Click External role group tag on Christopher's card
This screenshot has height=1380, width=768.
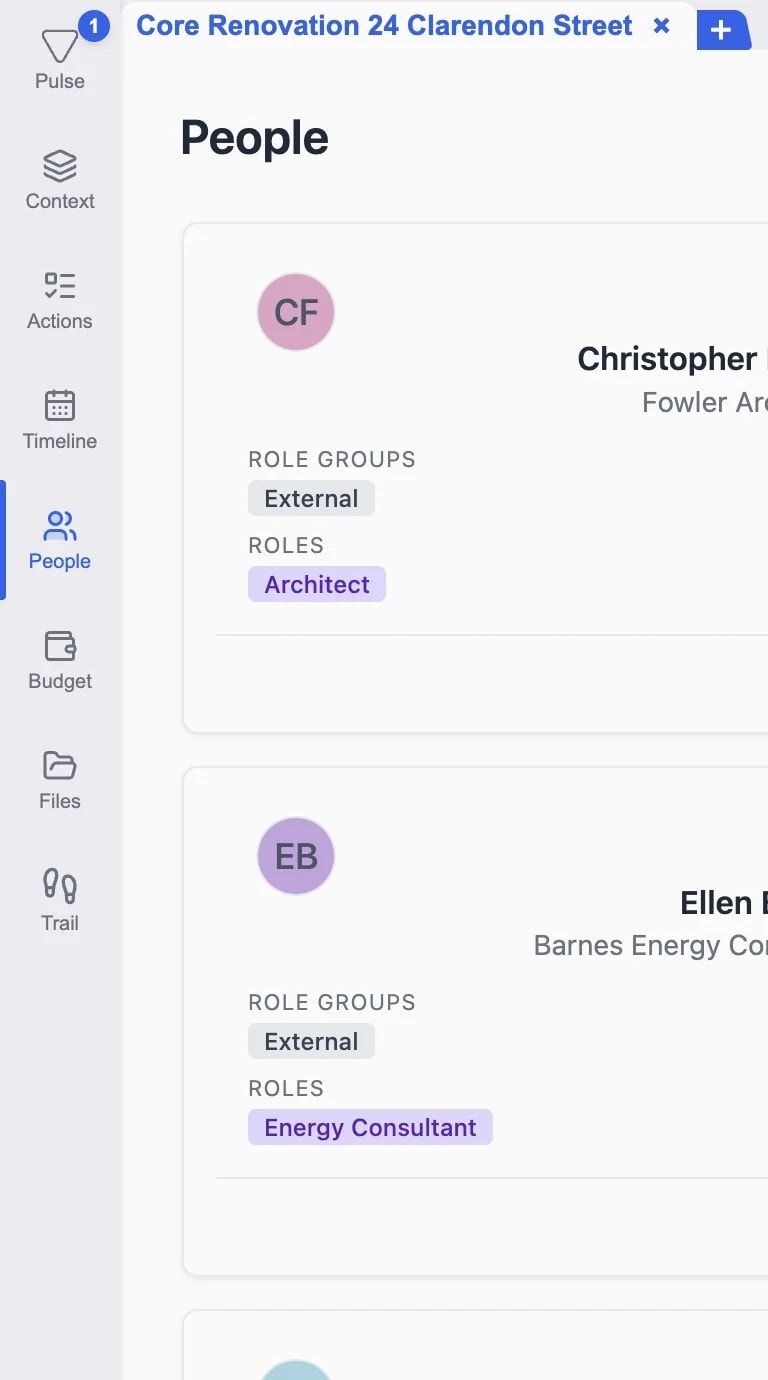311,499
